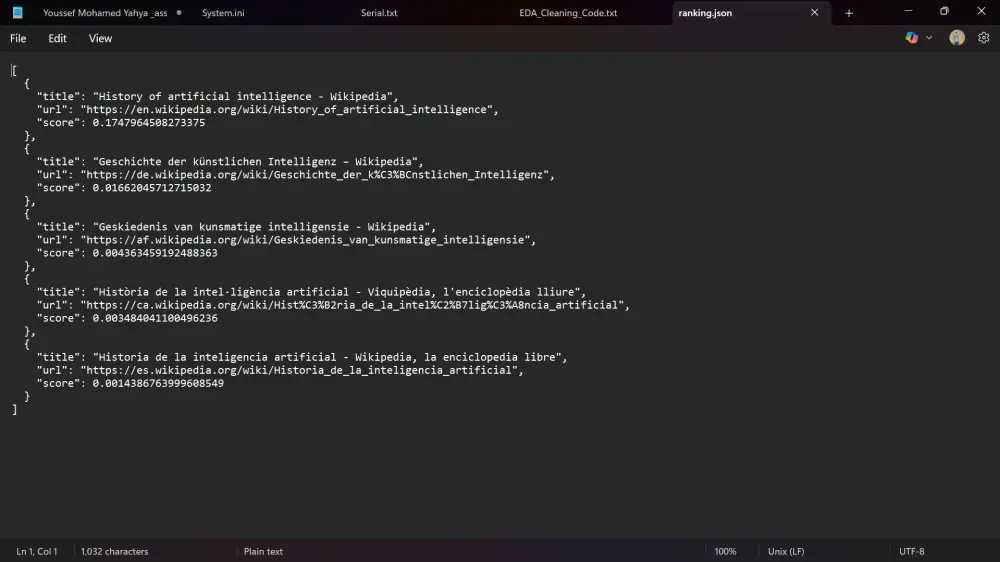Click score value 0.004363459192488363

pos(155,253)
